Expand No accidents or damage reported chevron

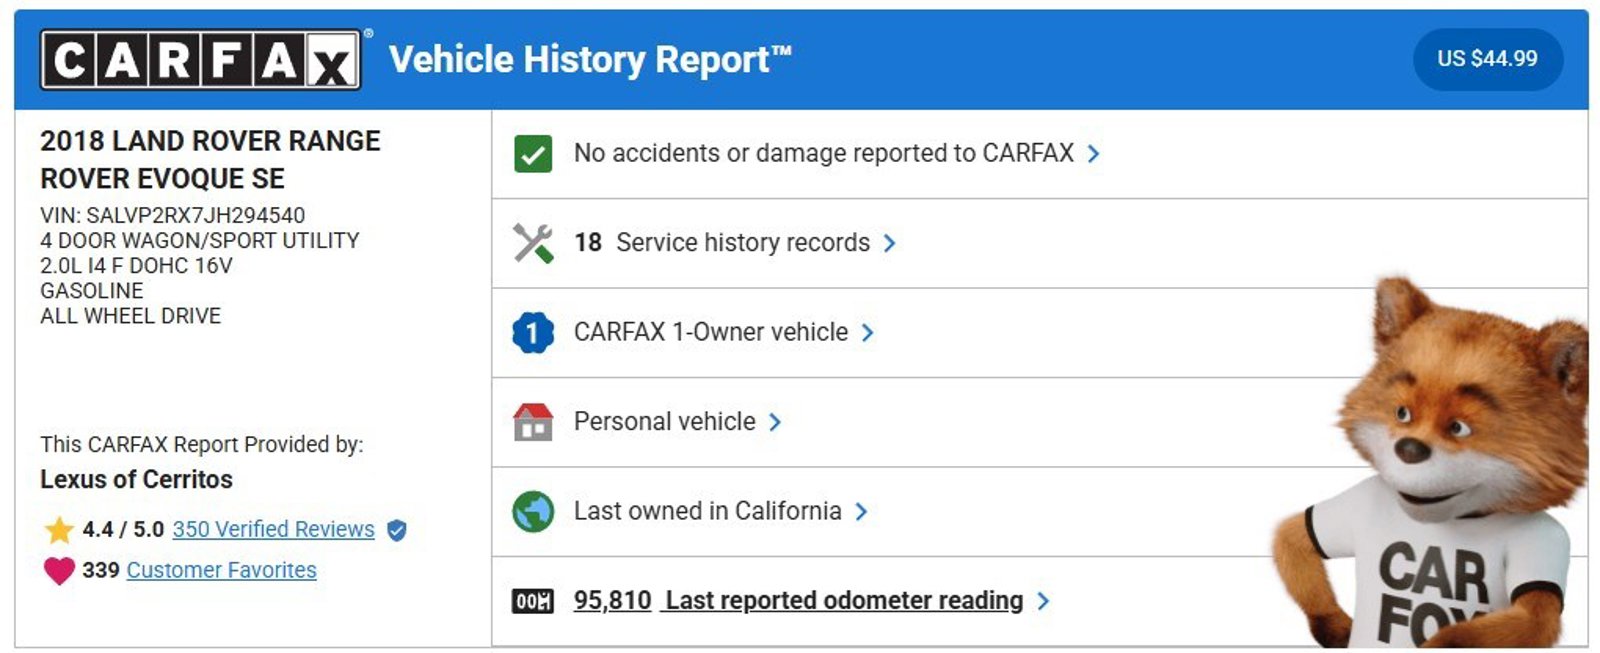(x=1094, y=154)
